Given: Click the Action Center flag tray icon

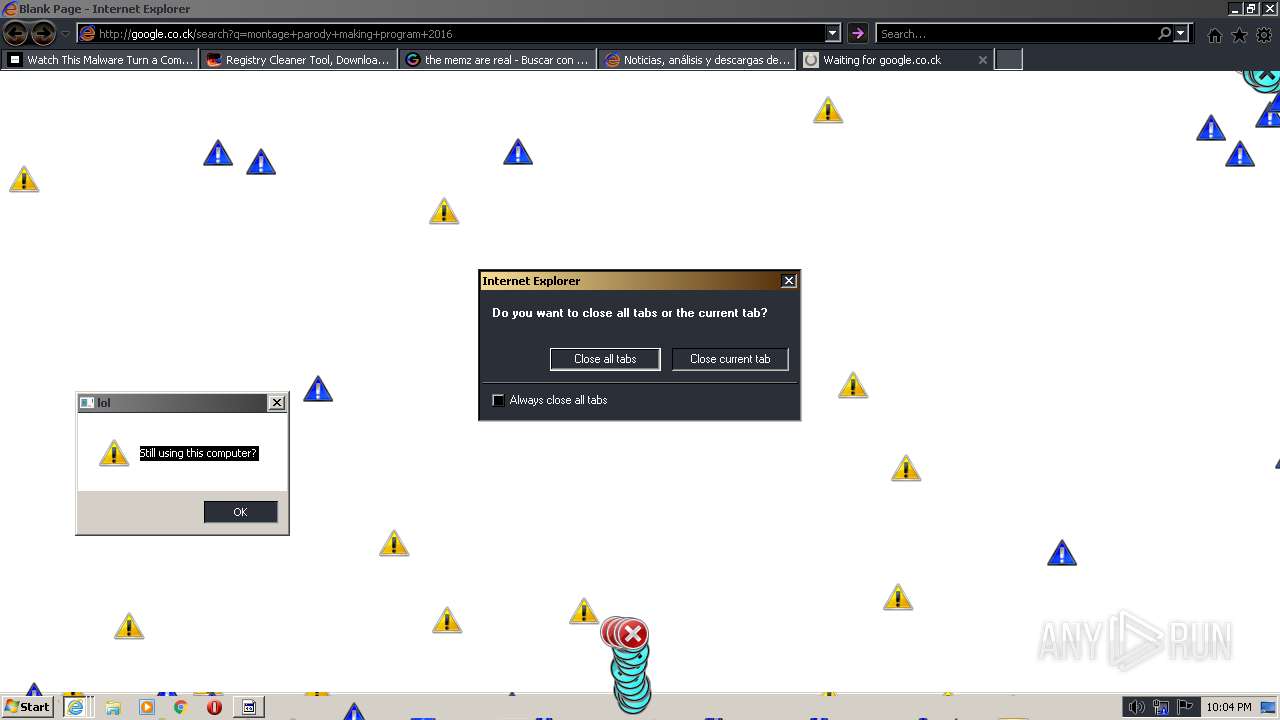Looking at the screenshot, I should [1185, 707].
